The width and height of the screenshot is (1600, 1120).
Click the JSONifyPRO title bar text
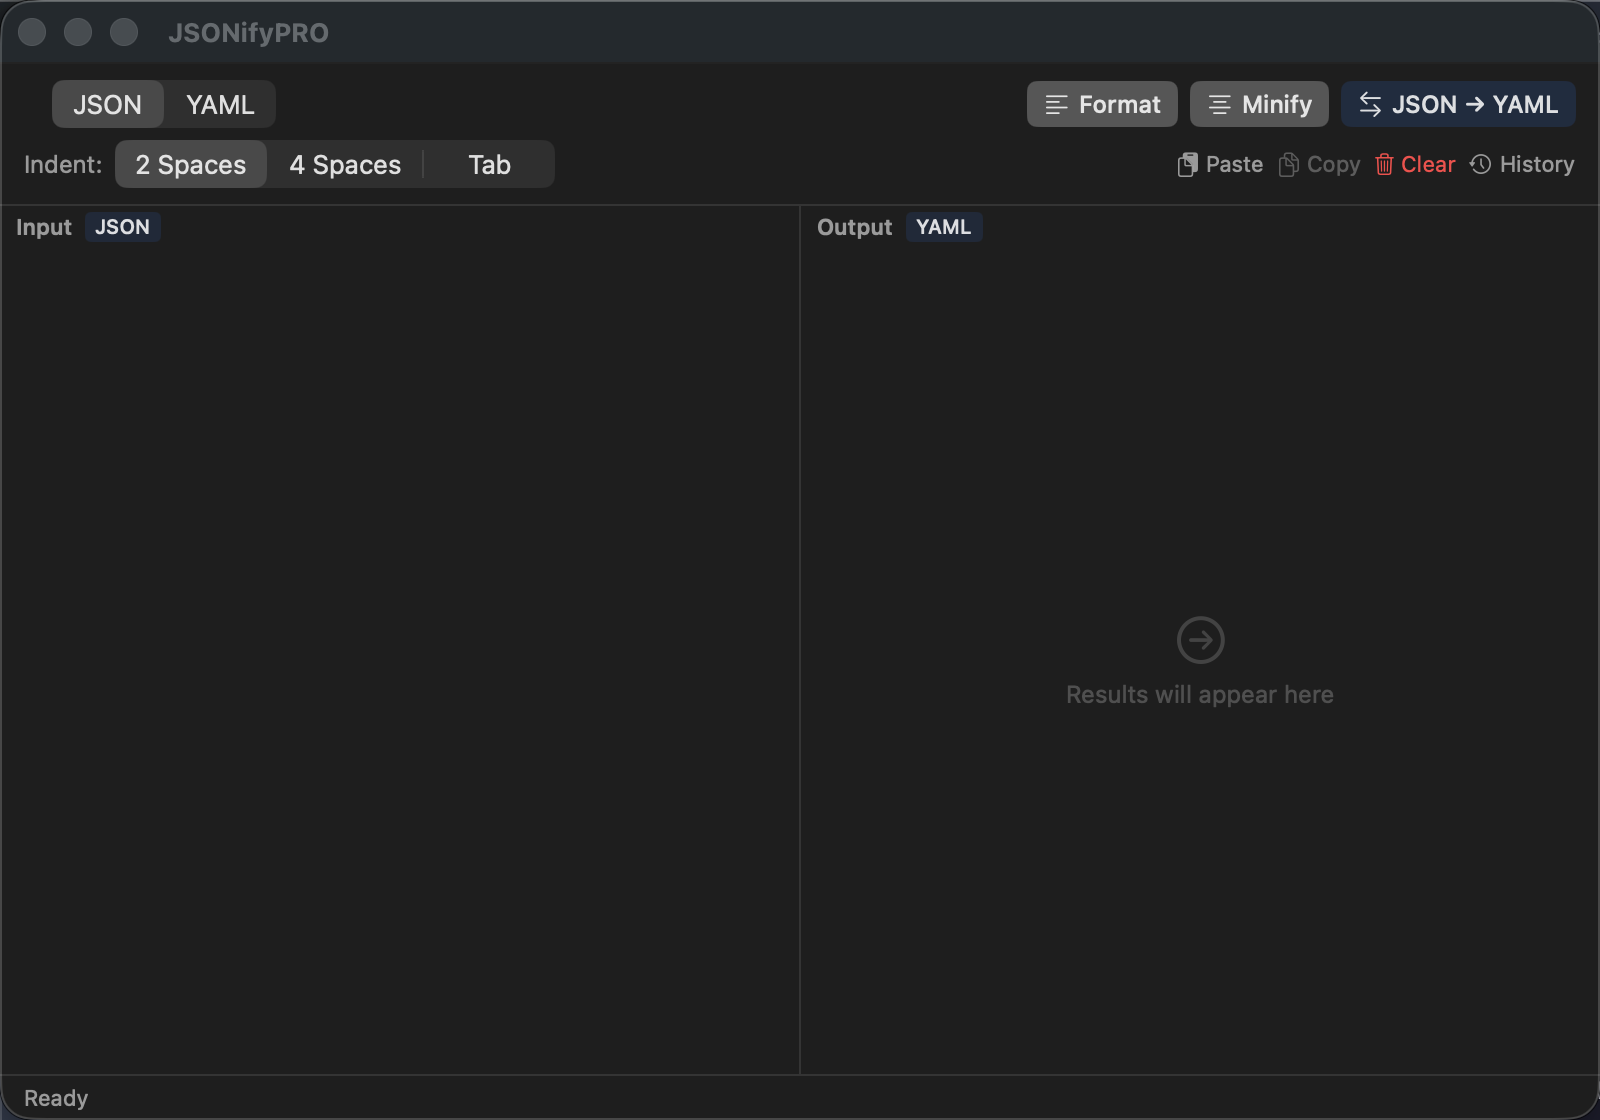247,32
